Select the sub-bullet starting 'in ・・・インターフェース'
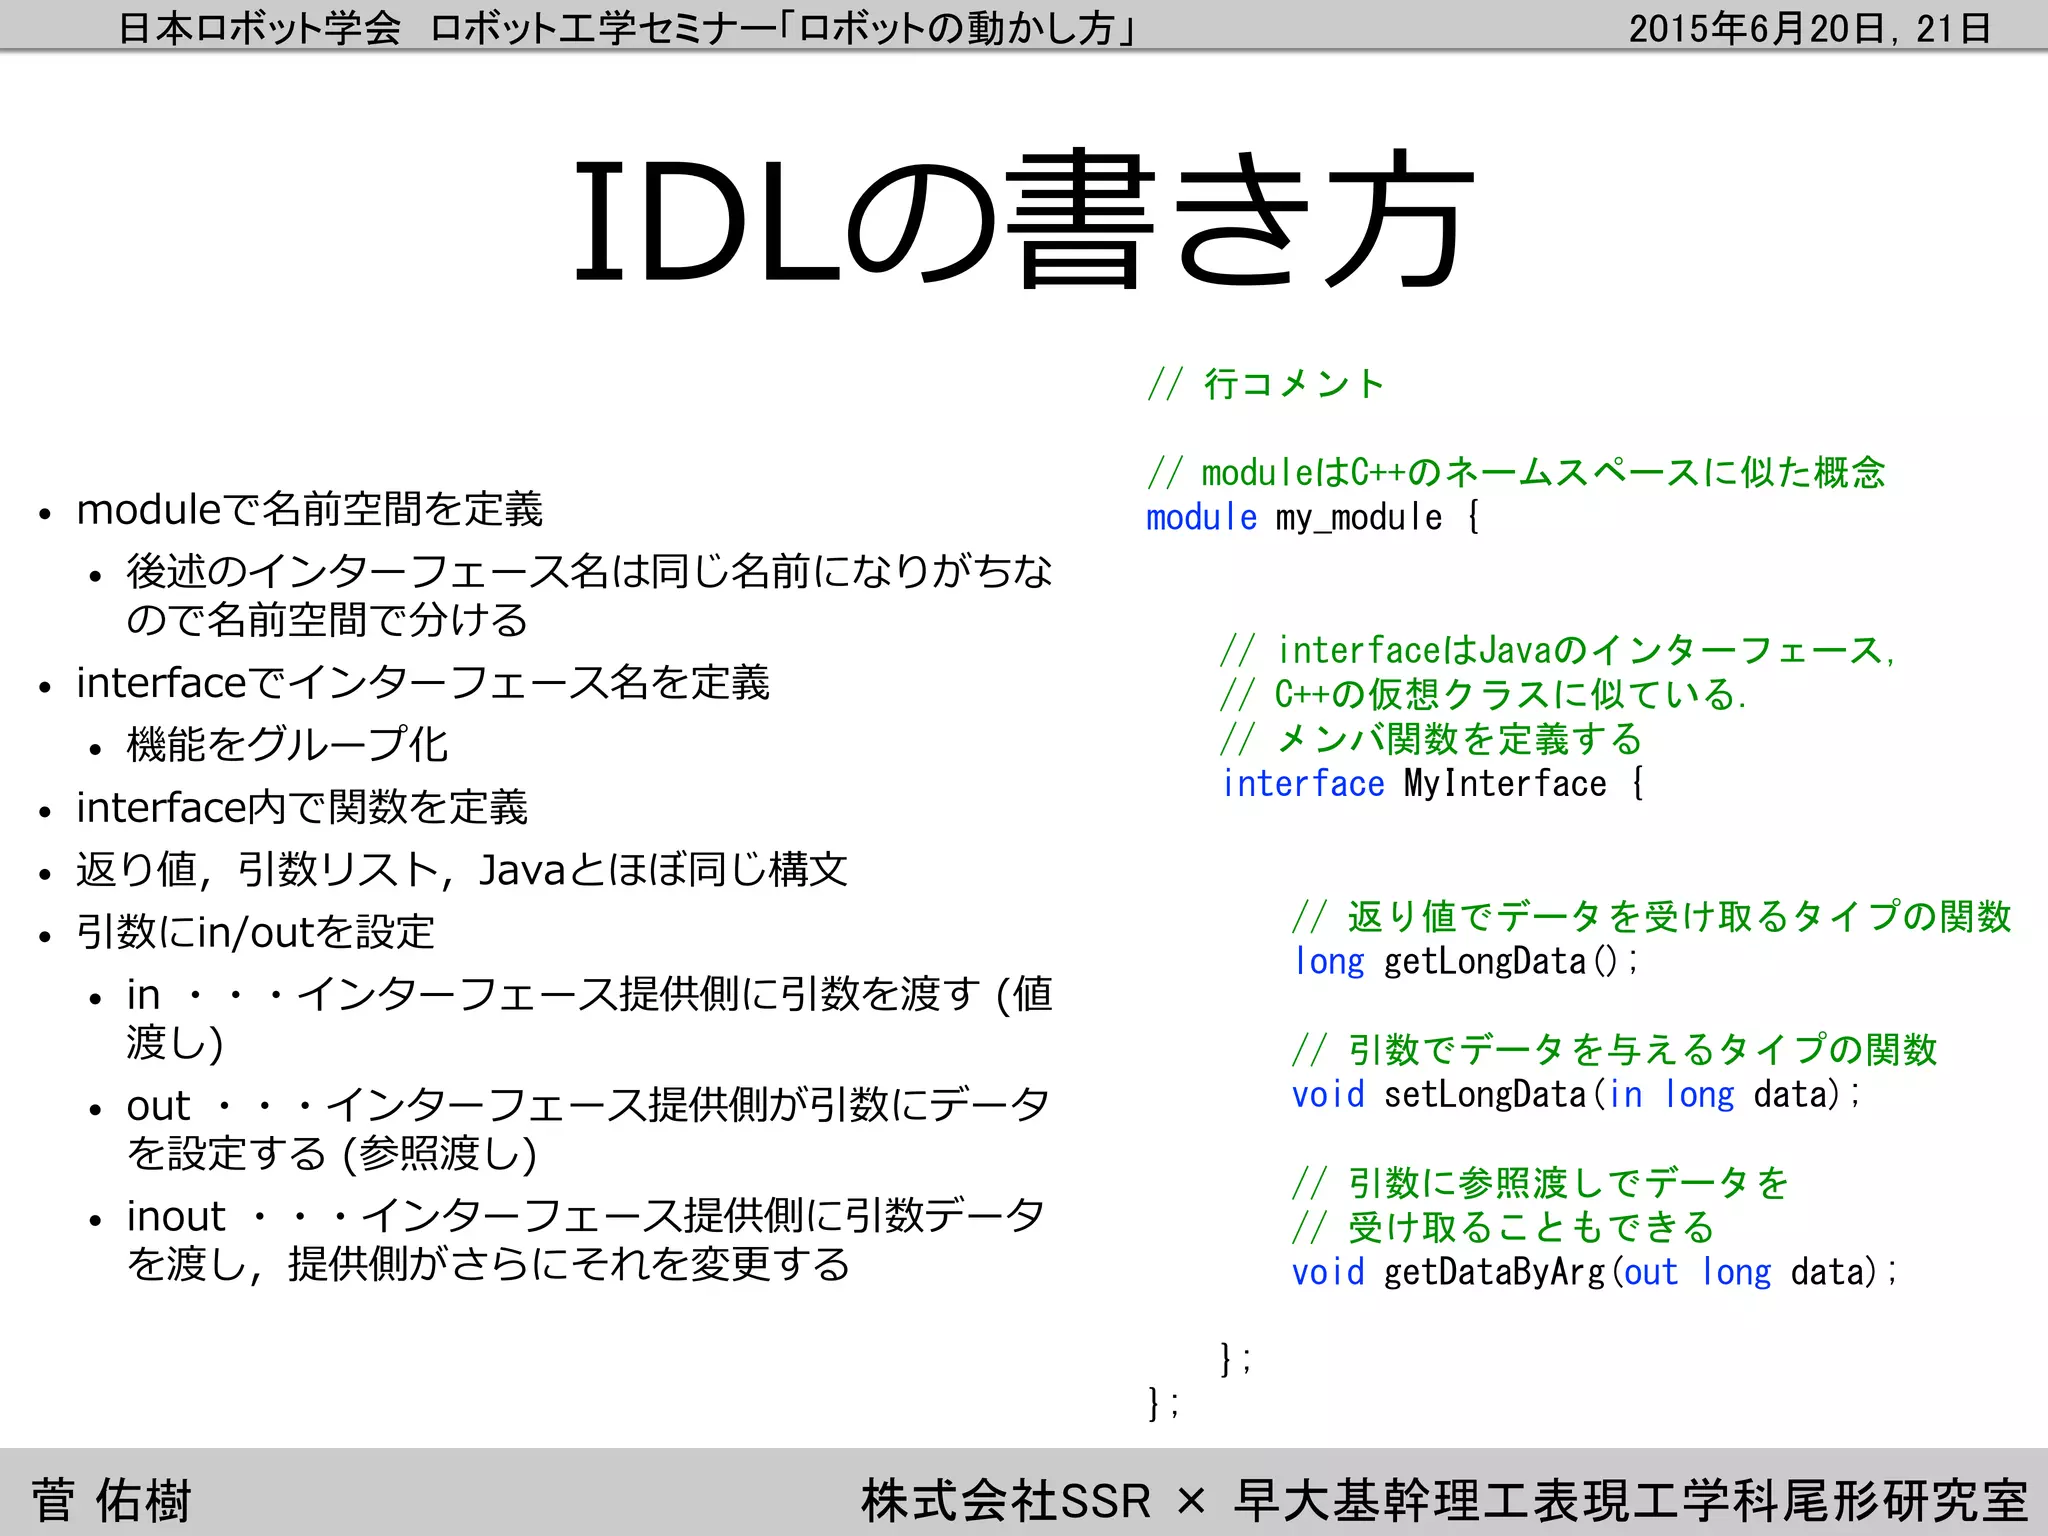2048x1536 pixels. click(x=590, y=1019)
